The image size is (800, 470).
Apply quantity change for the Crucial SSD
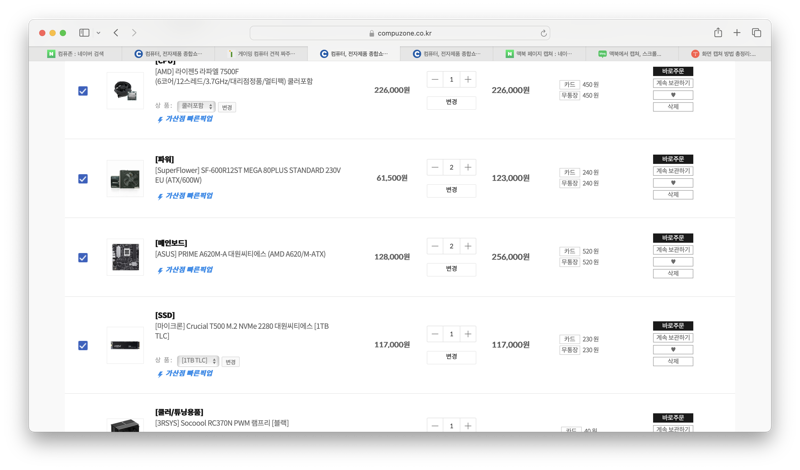click(452, 356)
